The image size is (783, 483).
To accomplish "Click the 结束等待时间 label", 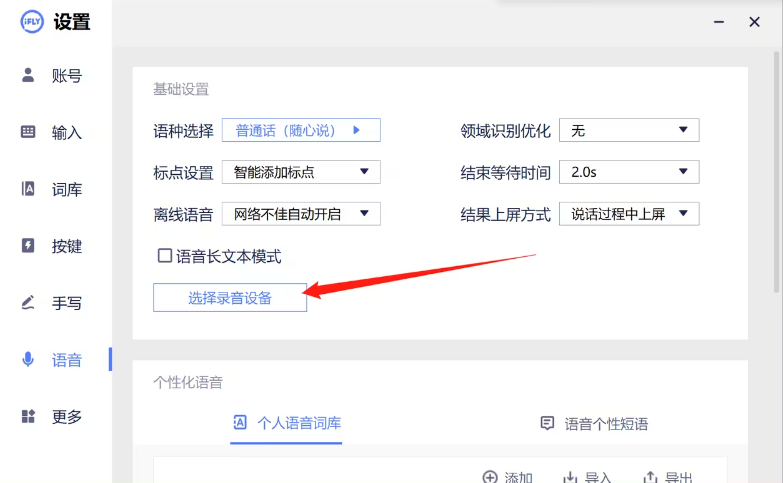I will [505, 173].
